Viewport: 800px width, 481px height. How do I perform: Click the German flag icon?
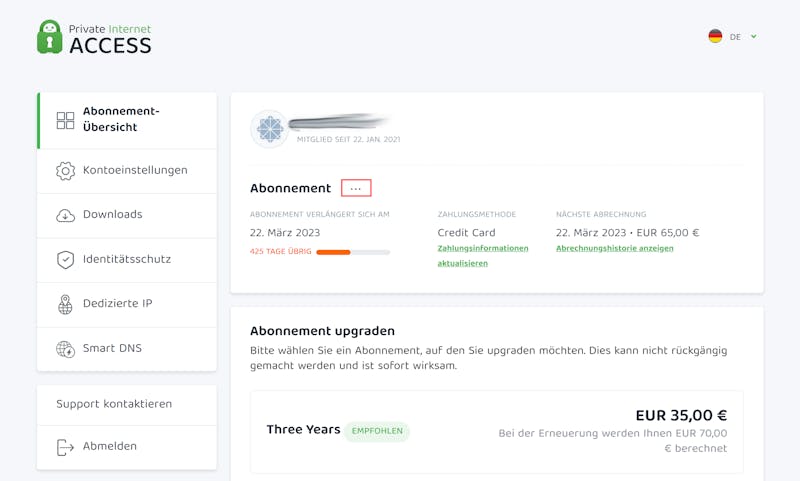tap(715, 36)
